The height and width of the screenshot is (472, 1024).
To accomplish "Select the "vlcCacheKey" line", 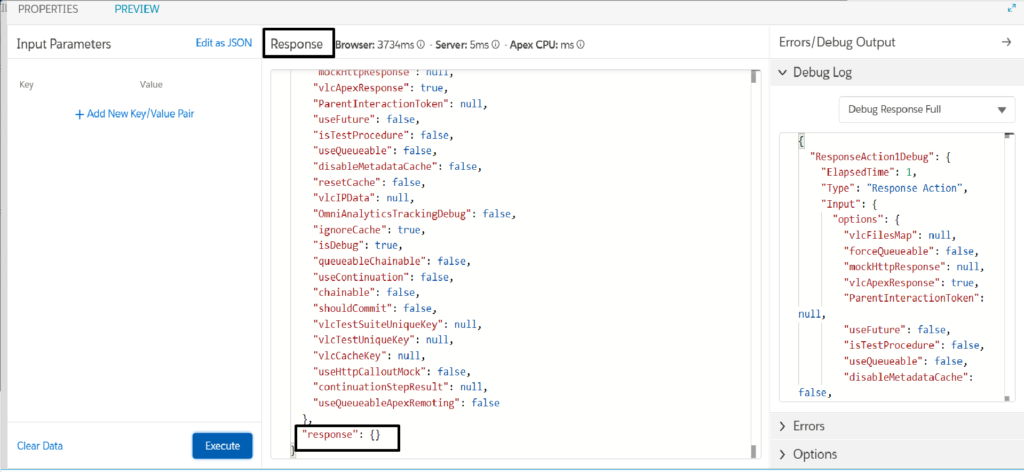I will (368, 356).
